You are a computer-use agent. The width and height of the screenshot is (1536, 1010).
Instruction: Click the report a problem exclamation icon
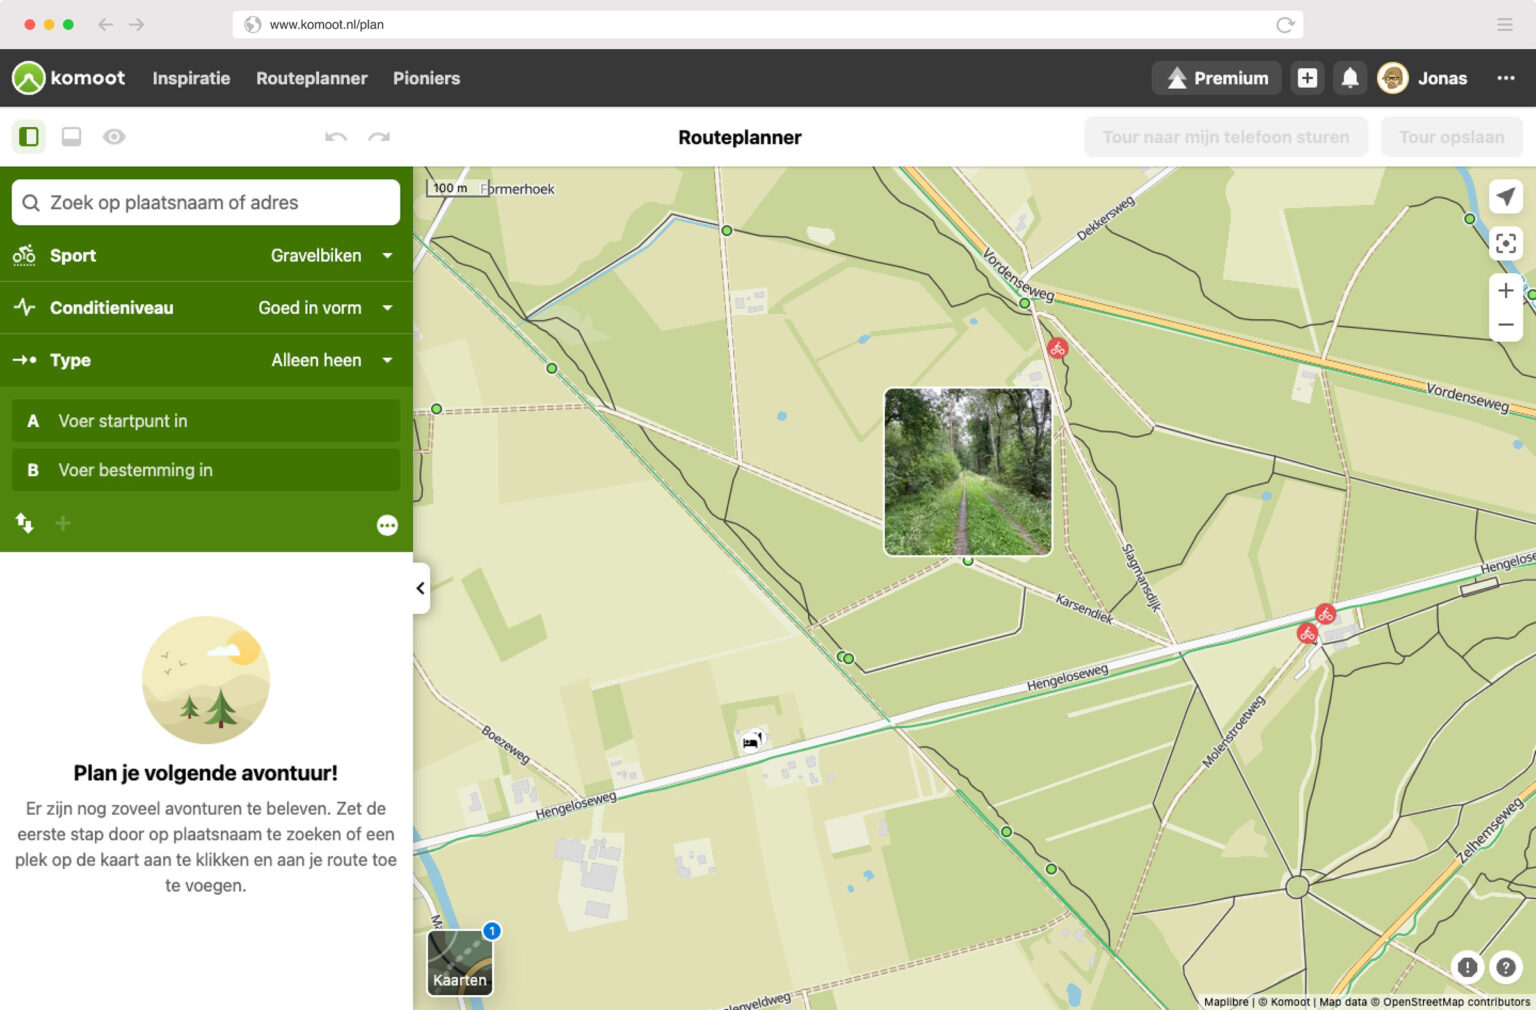click(x=1467, y=967)
